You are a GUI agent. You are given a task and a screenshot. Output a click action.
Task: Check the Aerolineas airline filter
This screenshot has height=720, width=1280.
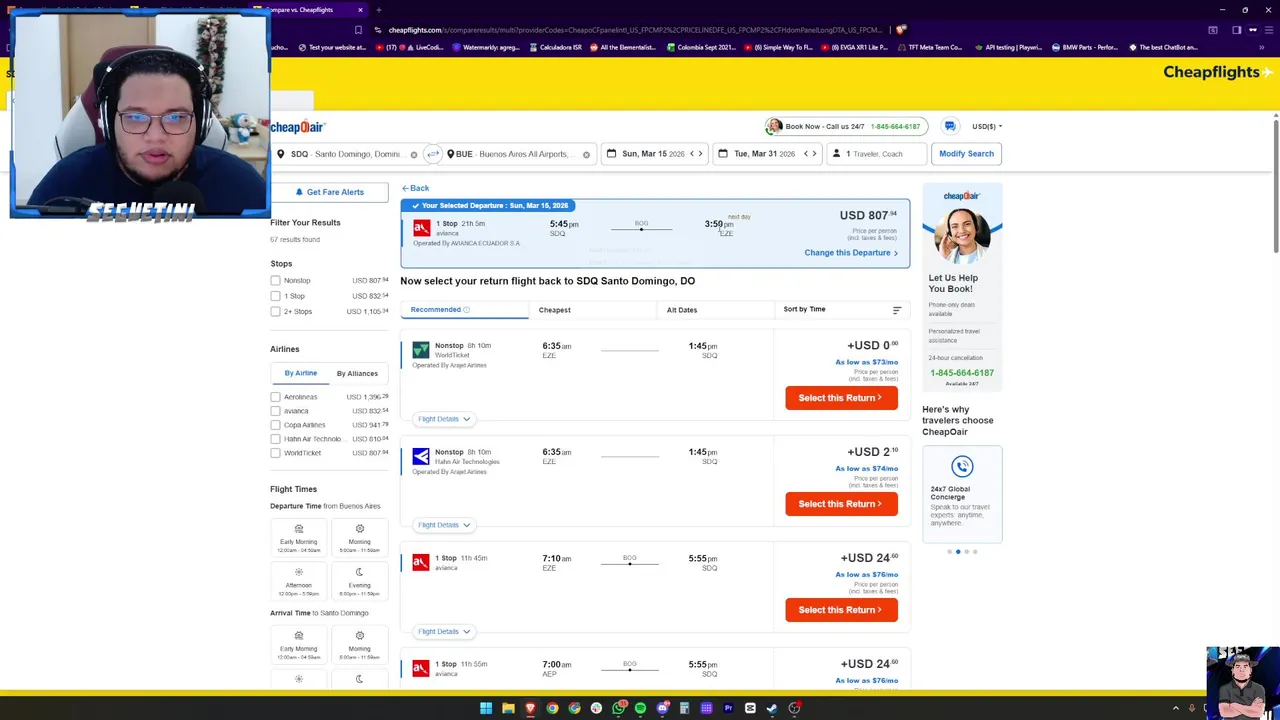pos(275,397)
